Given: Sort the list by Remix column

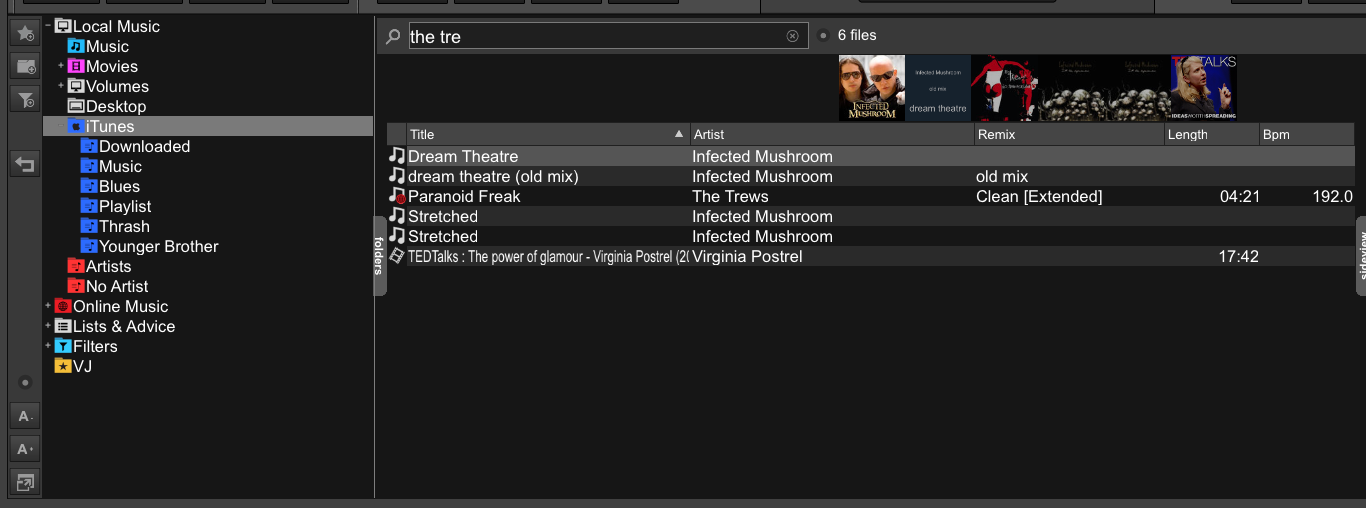Looking at the screenshot, I should click(1069, 134).
